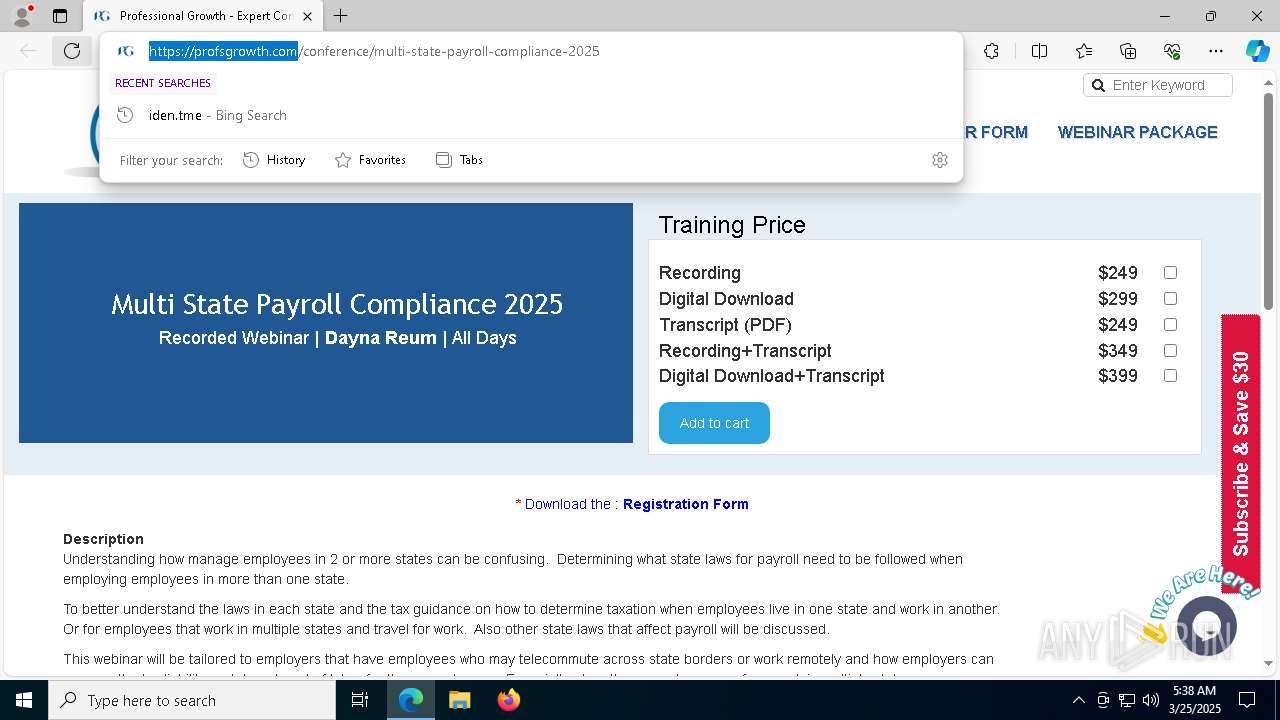
Task: Open the Extensions puzzle icon
Action: (x=991, y=51)
